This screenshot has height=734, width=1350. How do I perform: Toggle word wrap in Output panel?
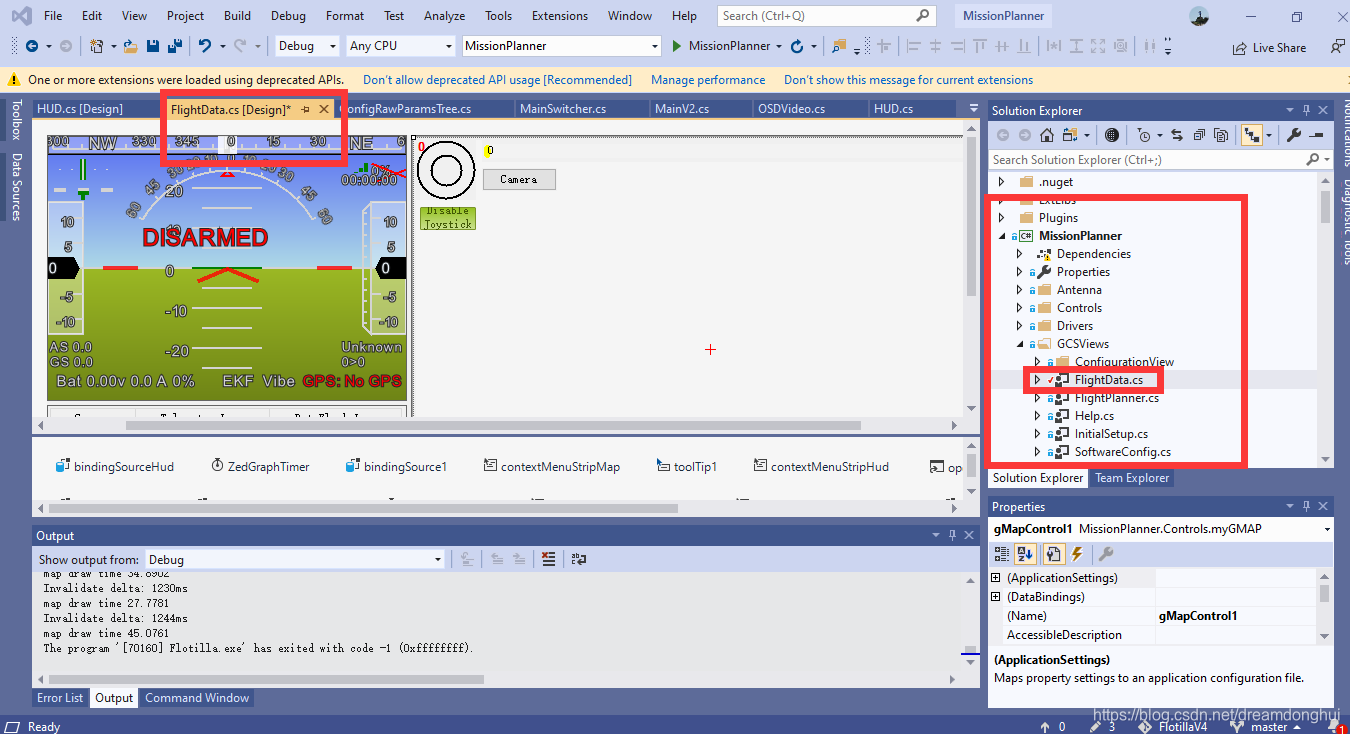[578, 559]
